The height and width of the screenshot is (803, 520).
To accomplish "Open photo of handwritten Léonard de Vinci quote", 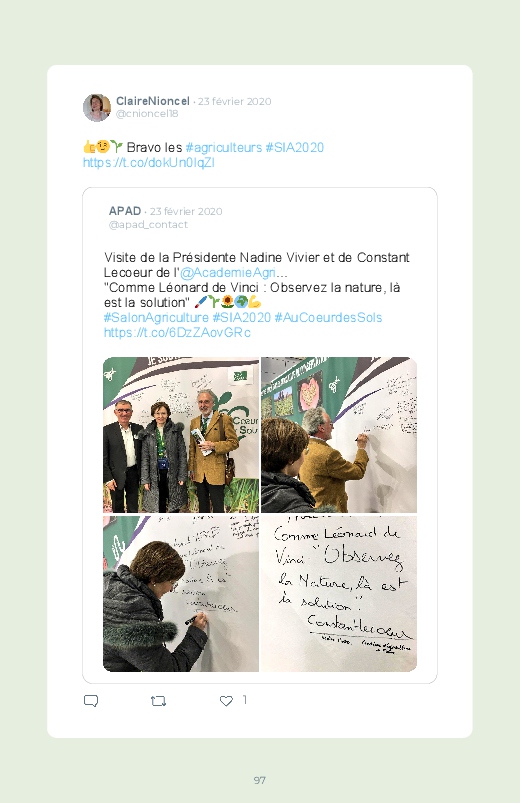I will 339,594.
